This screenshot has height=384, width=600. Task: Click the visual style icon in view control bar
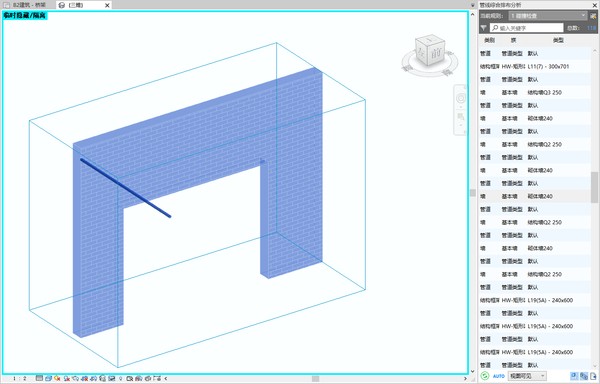48,378
